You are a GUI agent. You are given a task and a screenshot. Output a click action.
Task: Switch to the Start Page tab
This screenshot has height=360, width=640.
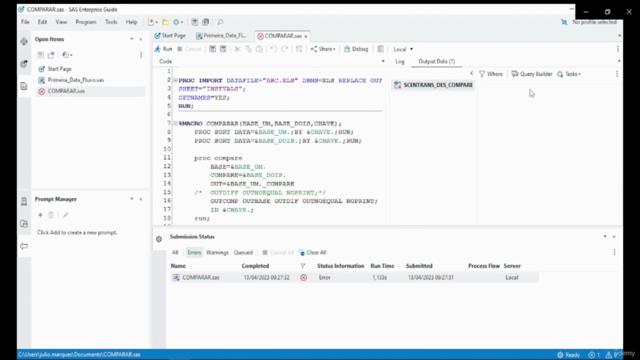[170, 36]
